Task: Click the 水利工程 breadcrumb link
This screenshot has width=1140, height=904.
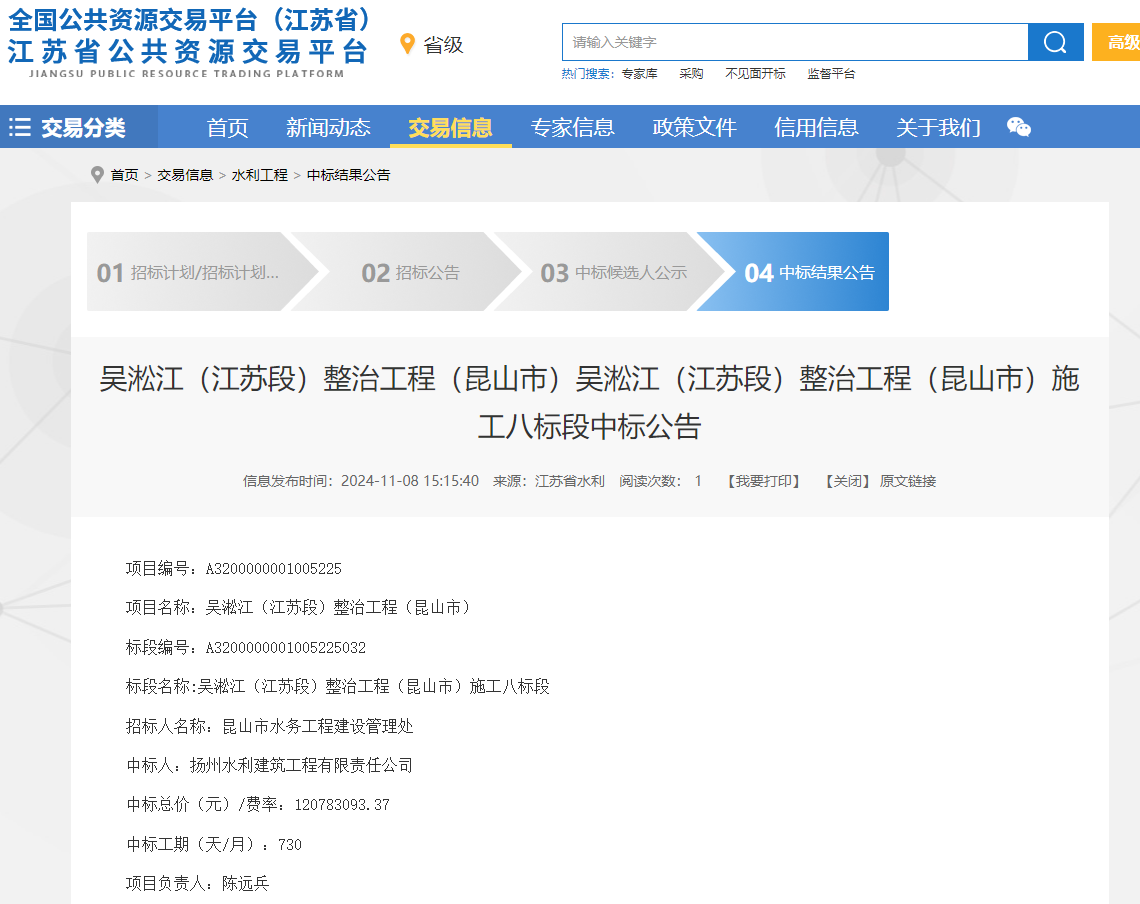Action: pos(260,175)
